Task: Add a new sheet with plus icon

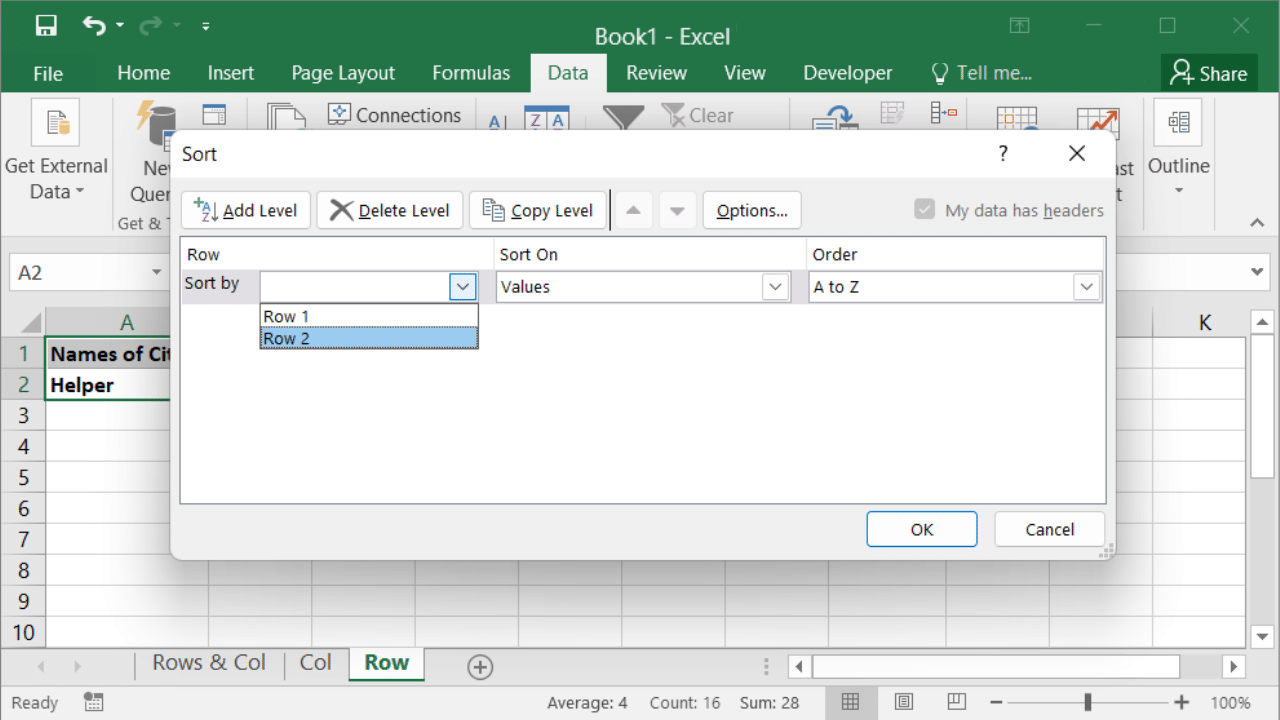Action: [480, 667]
